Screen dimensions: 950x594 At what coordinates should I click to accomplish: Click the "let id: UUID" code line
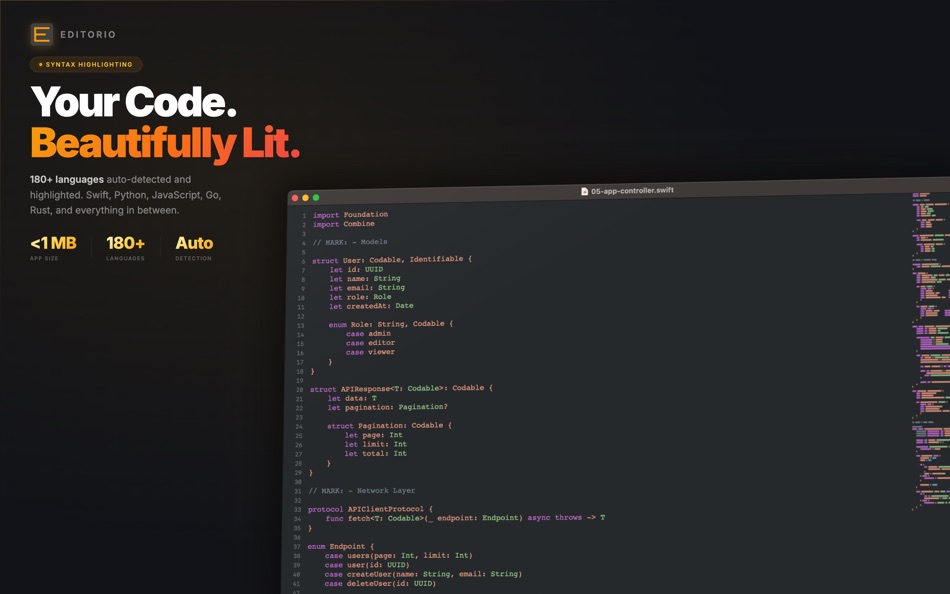[356, 270]
